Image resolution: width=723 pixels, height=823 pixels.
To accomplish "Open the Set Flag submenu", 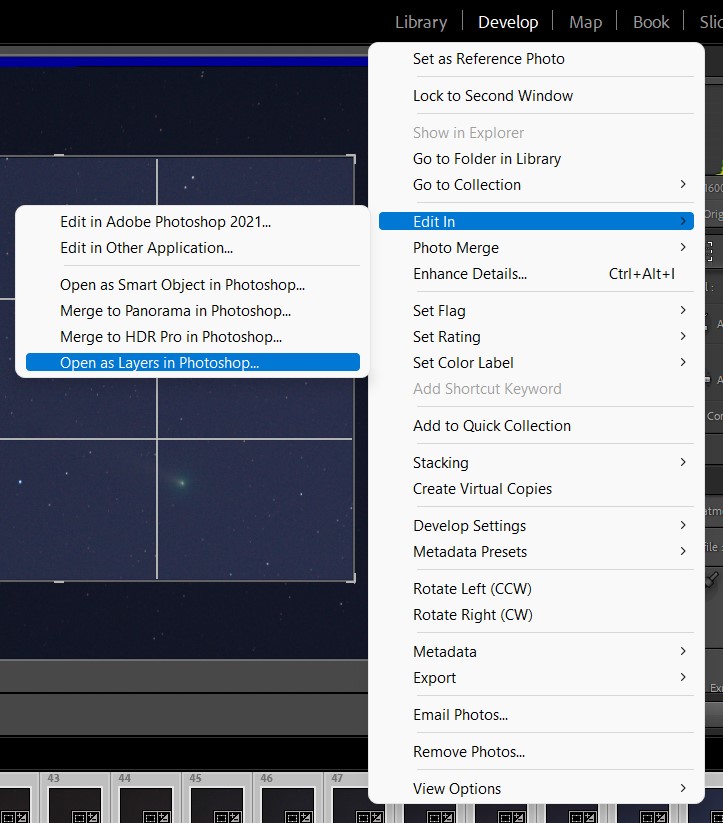I will (536, 311).
